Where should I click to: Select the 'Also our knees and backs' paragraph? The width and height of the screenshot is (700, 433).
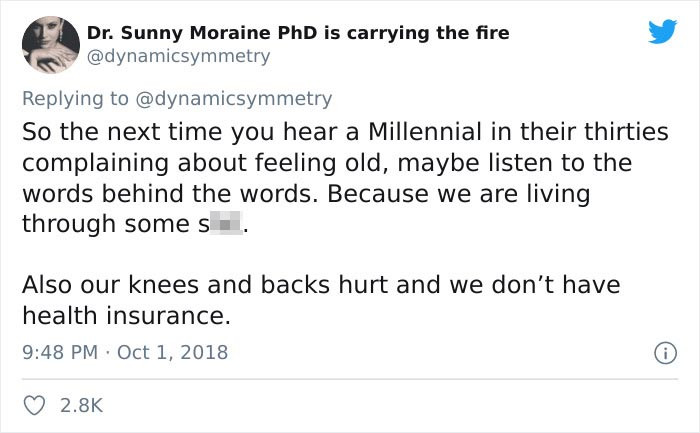pyautogui.click(x=321, y=300)
